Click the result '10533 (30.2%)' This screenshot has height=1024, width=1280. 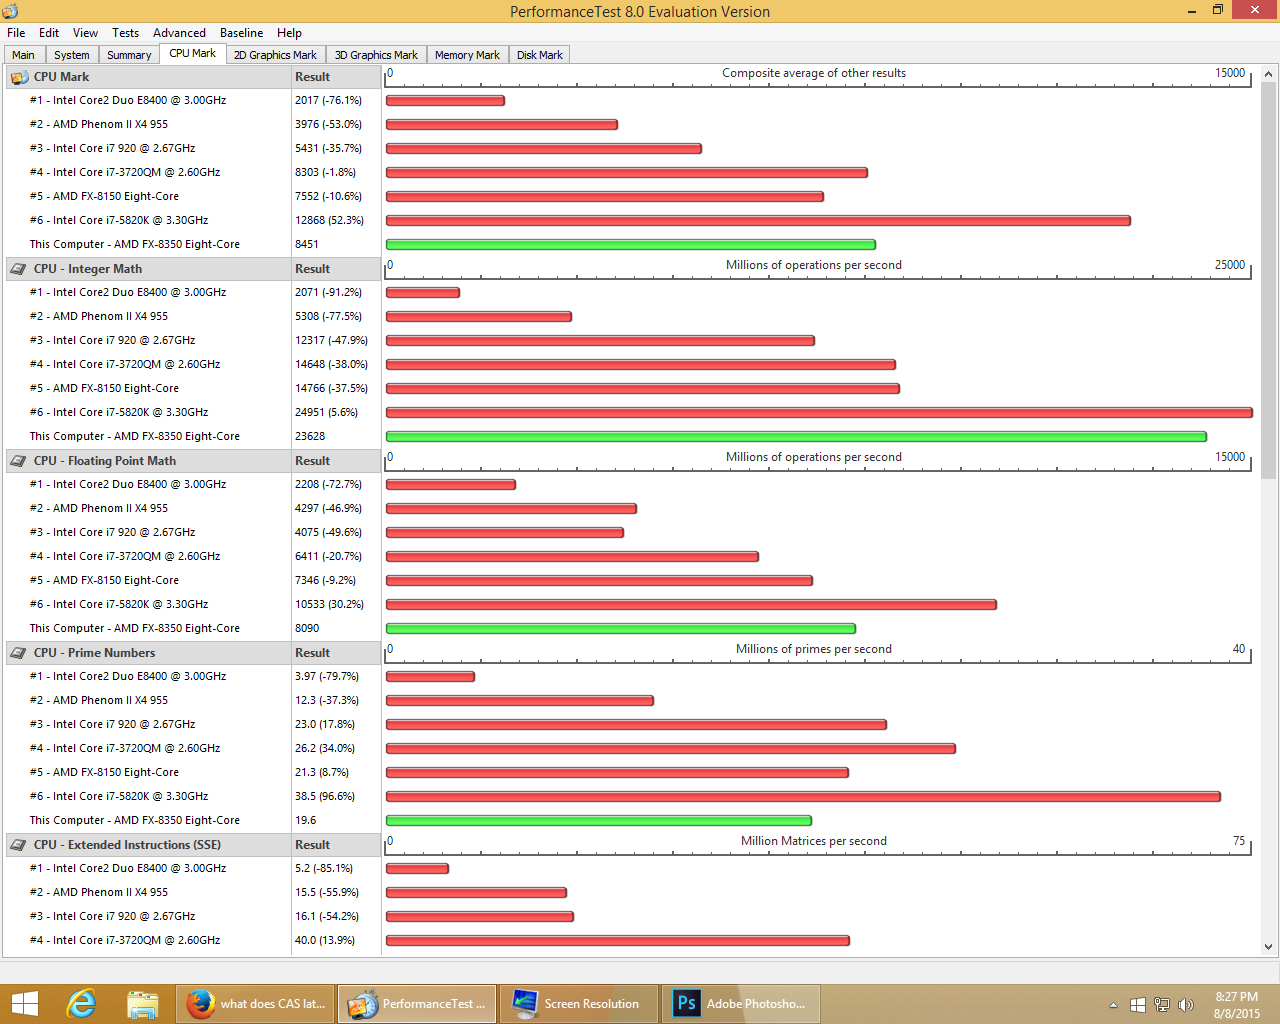329,604
